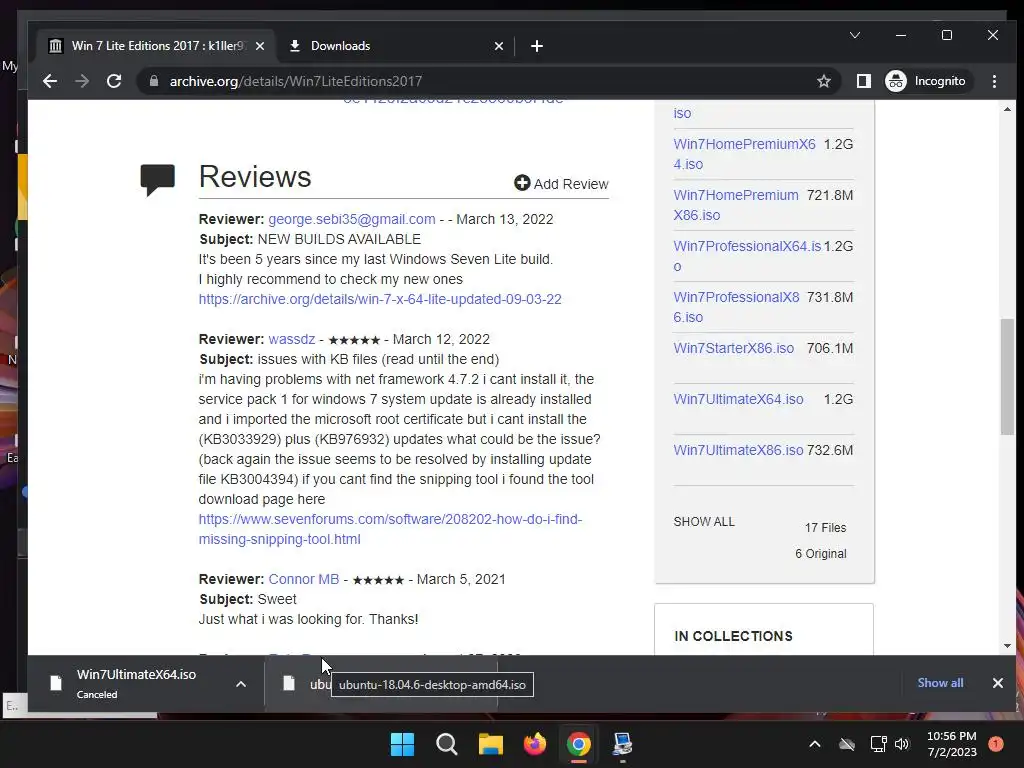Open the tab search chevron in title bar

pos(855,35)
